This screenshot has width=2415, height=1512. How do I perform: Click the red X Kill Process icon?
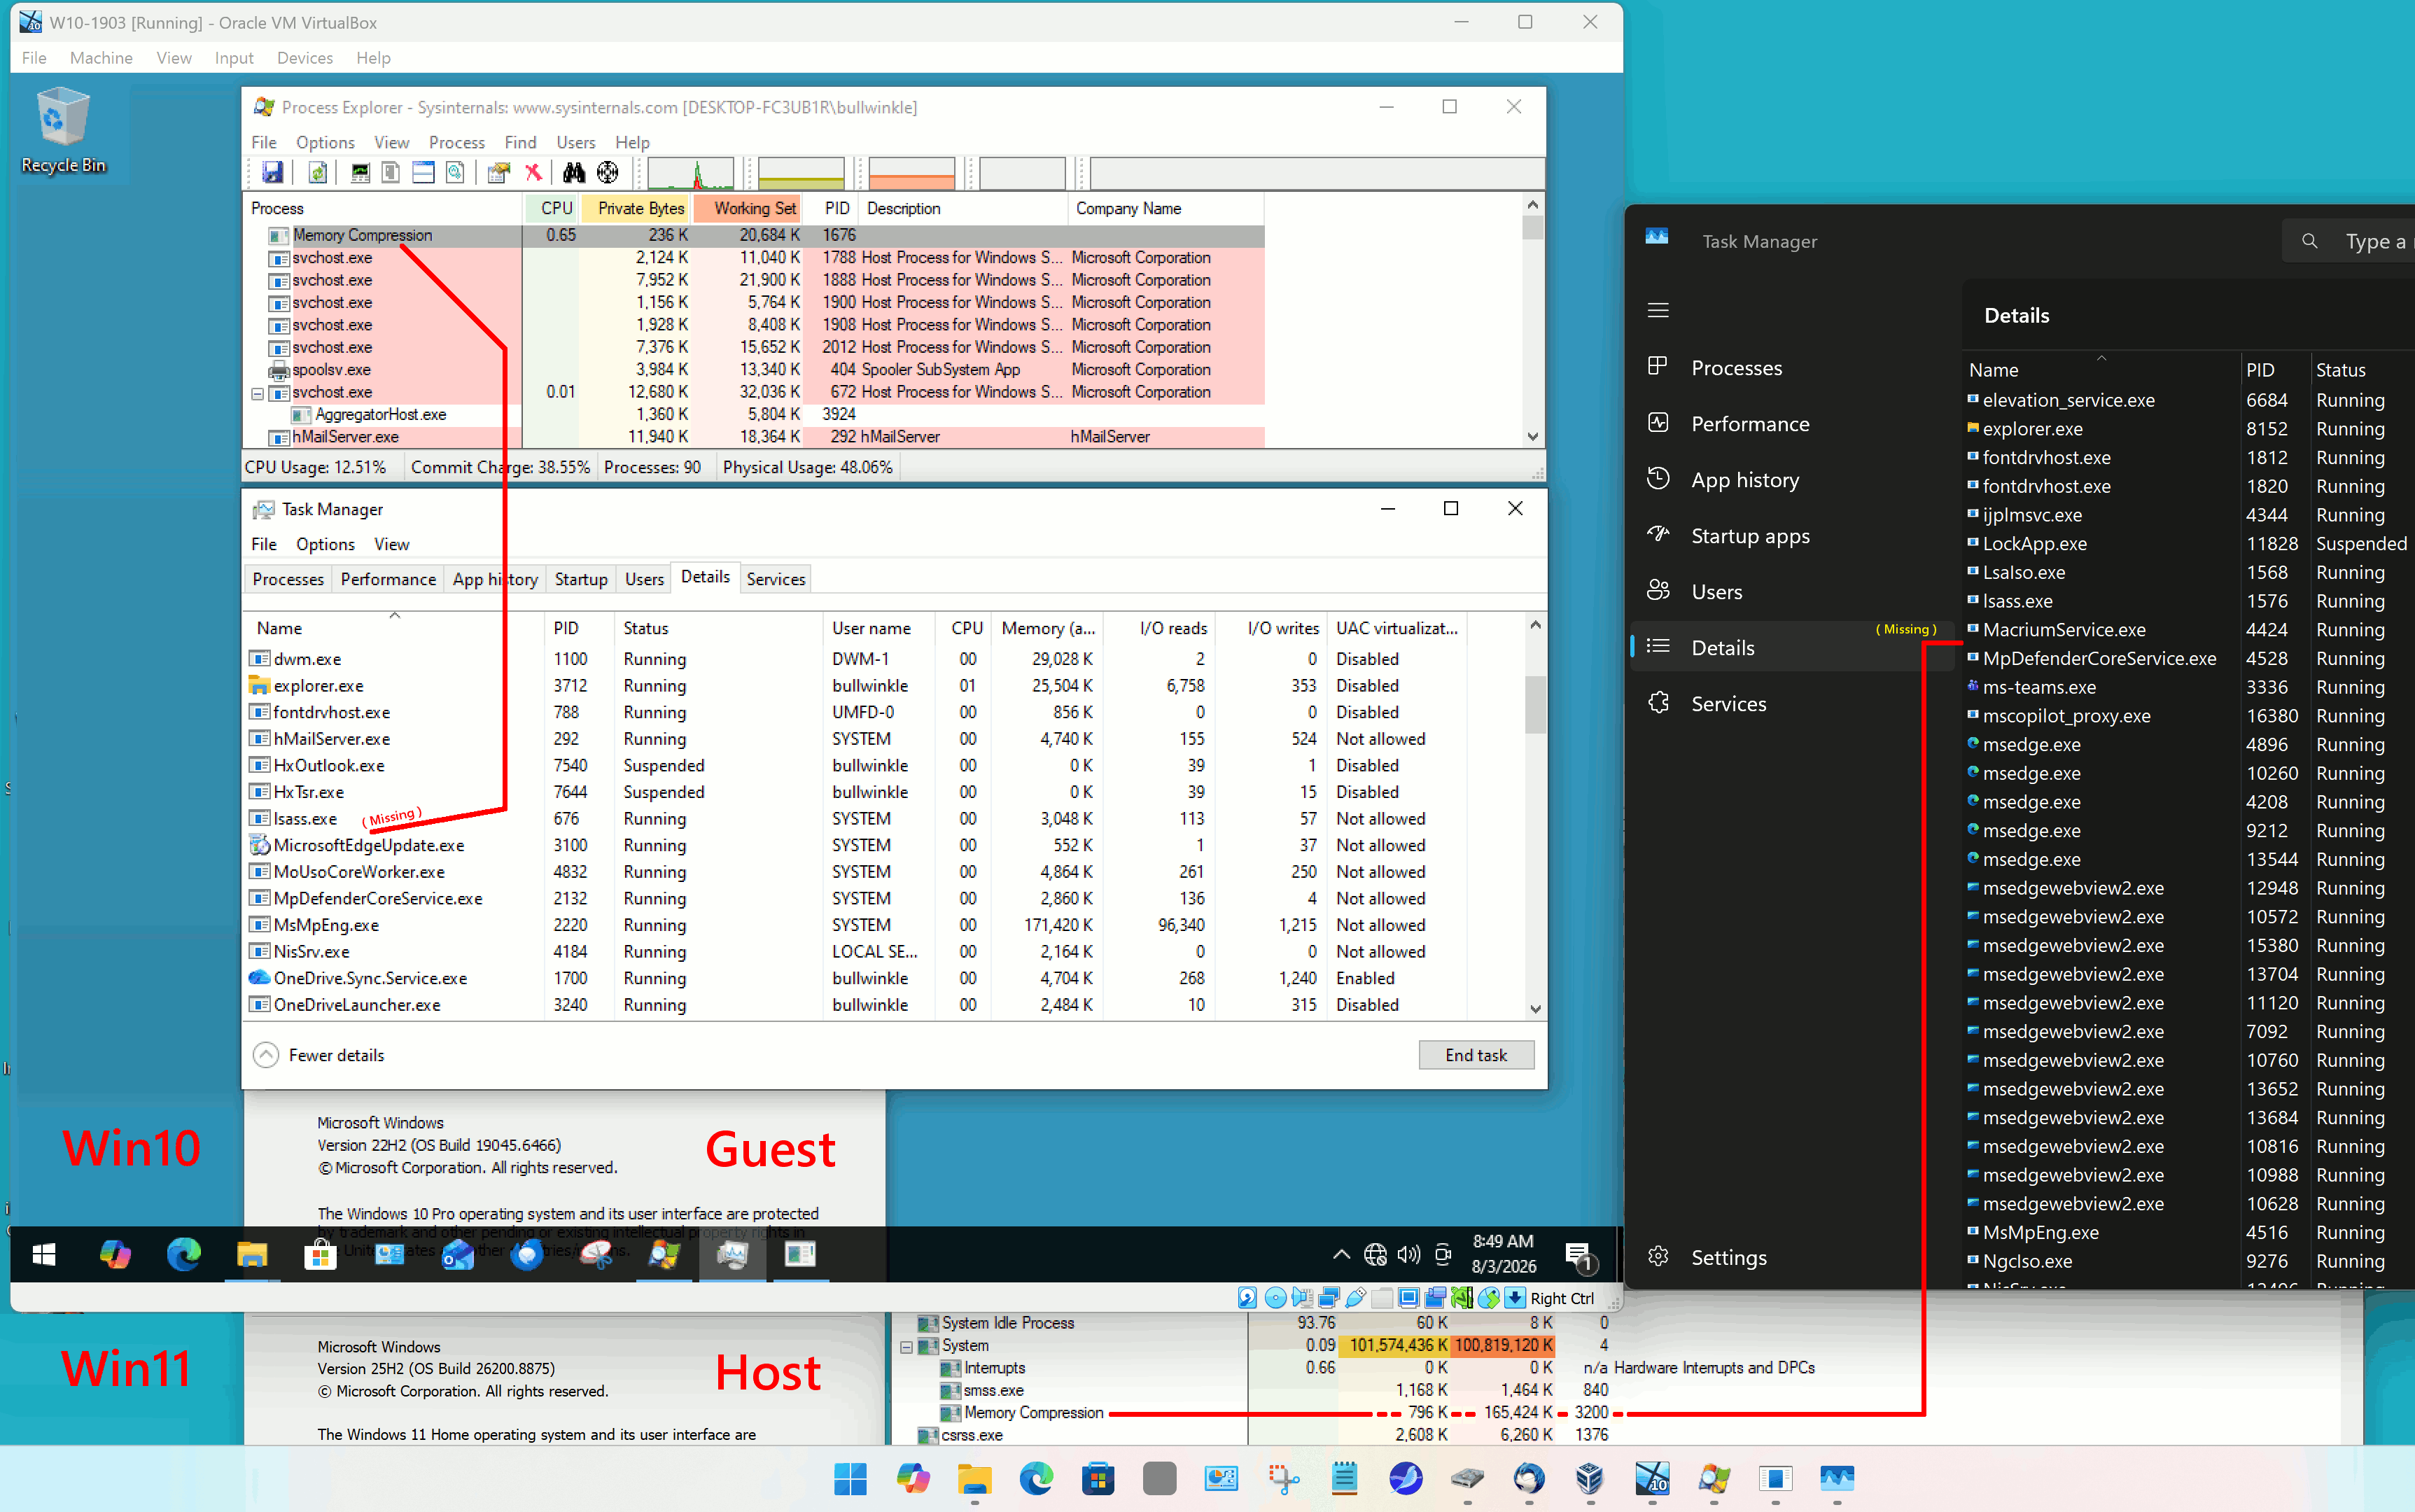click(533, 173)
